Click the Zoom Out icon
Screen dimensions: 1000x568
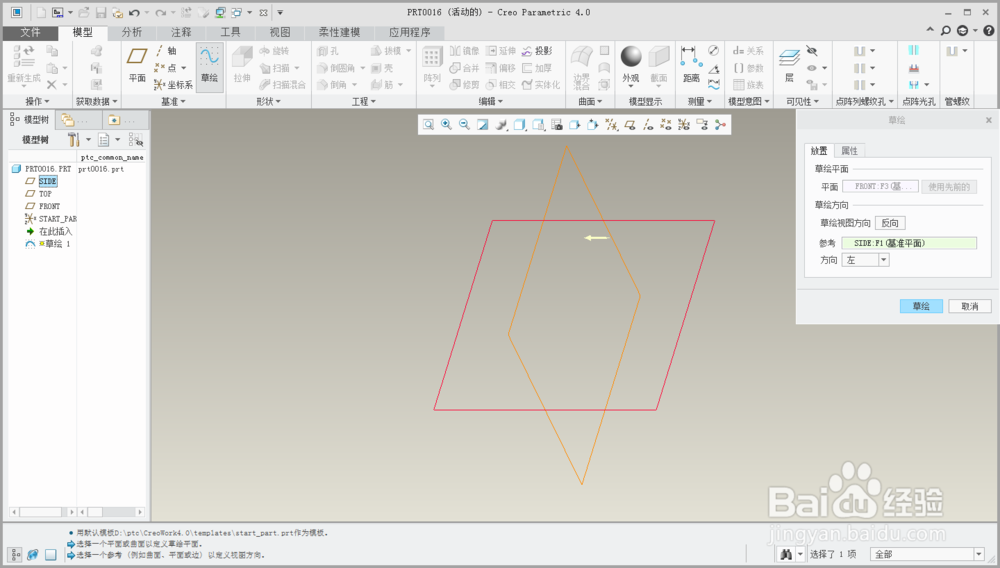tap(464, 125)
